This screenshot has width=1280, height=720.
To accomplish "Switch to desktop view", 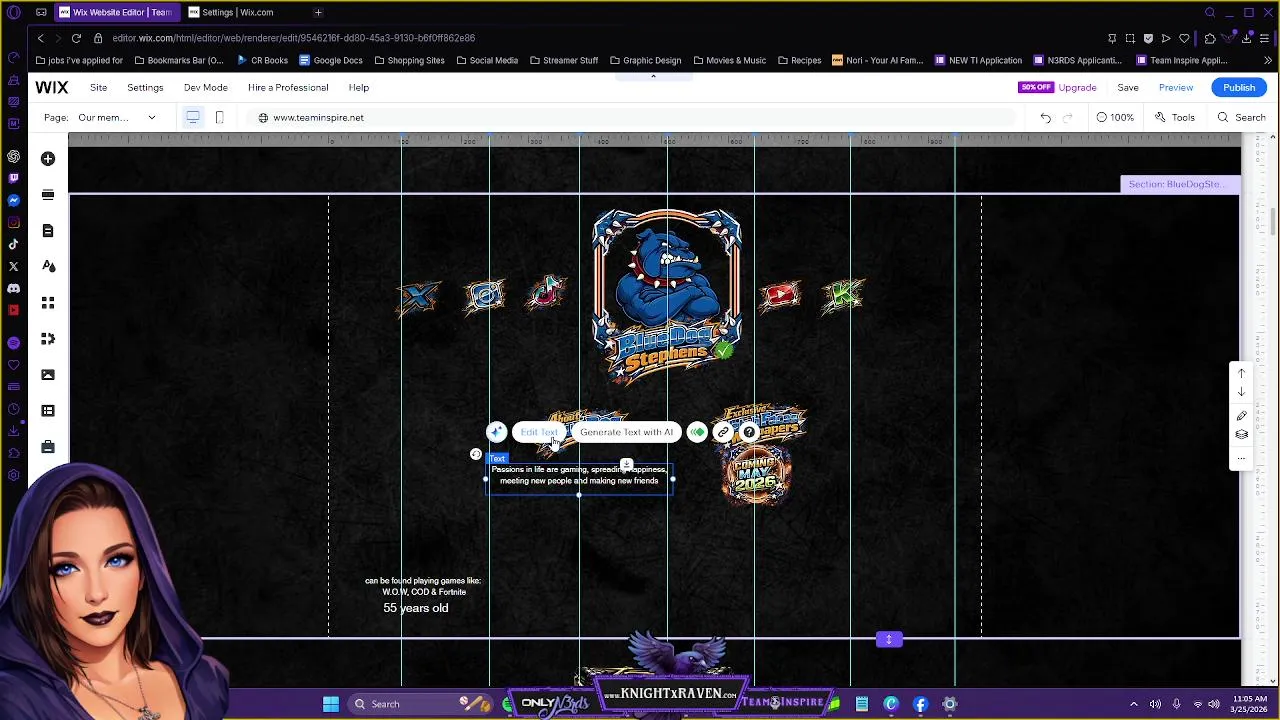I will click(193, 118).
